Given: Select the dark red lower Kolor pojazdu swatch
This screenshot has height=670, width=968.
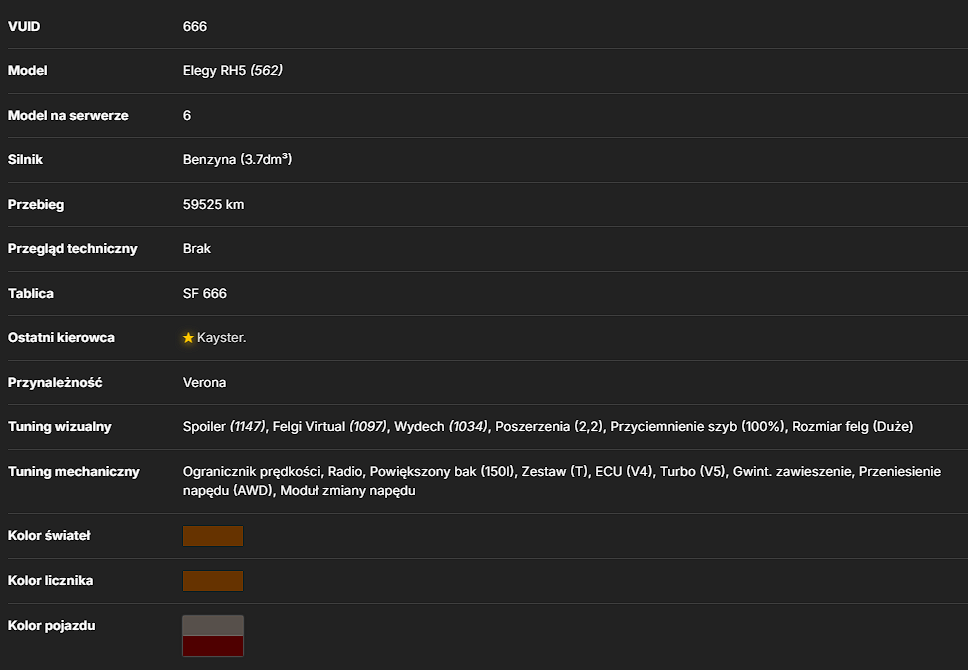Looking at the screenshot, I should click(x=213, y=646).
